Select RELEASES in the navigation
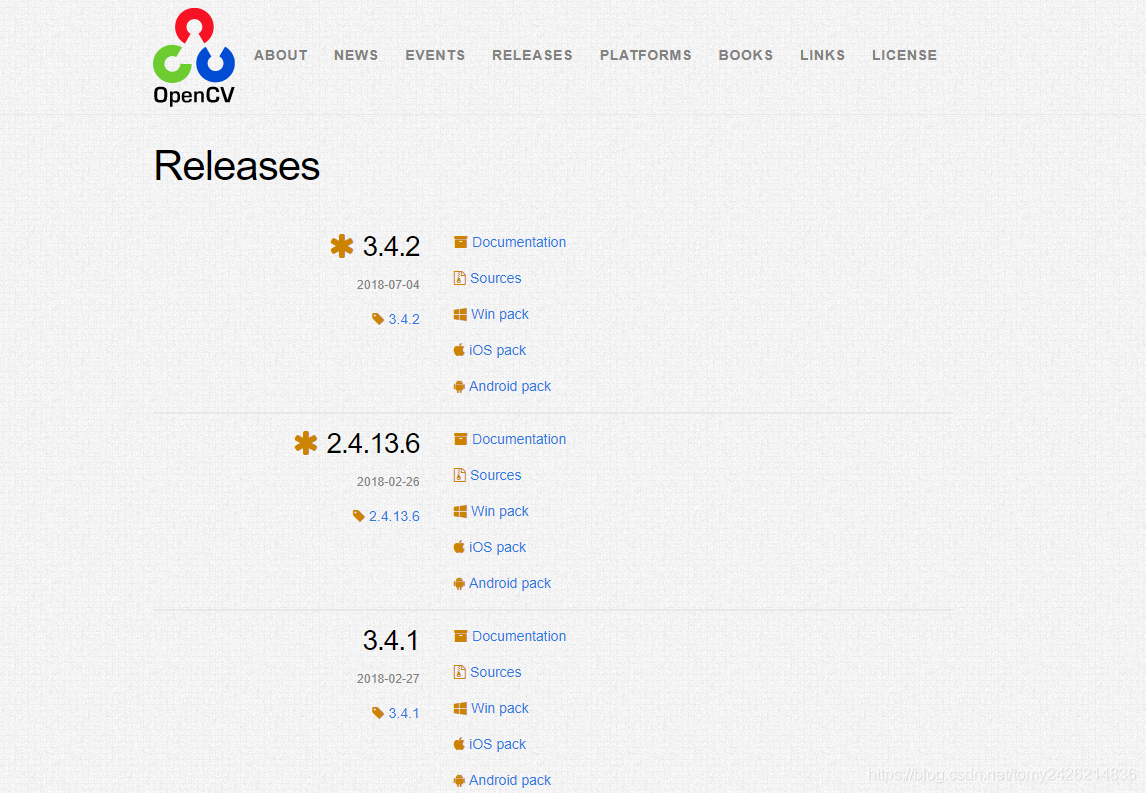 (532, 56)
